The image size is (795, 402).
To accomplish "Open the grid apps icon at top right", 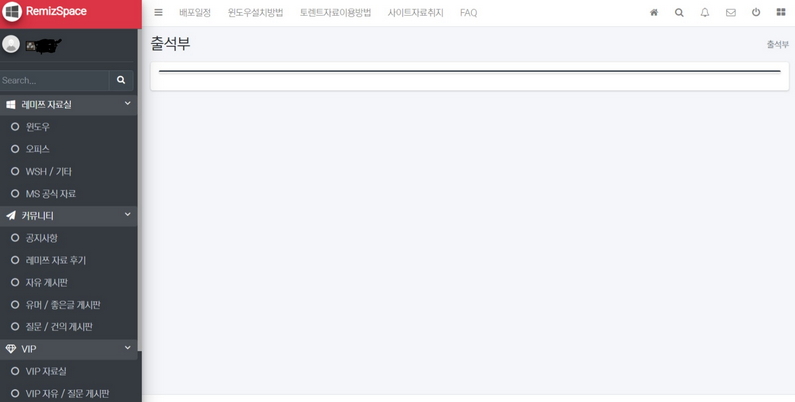I will pyautogui.click(x=781, y=13).
